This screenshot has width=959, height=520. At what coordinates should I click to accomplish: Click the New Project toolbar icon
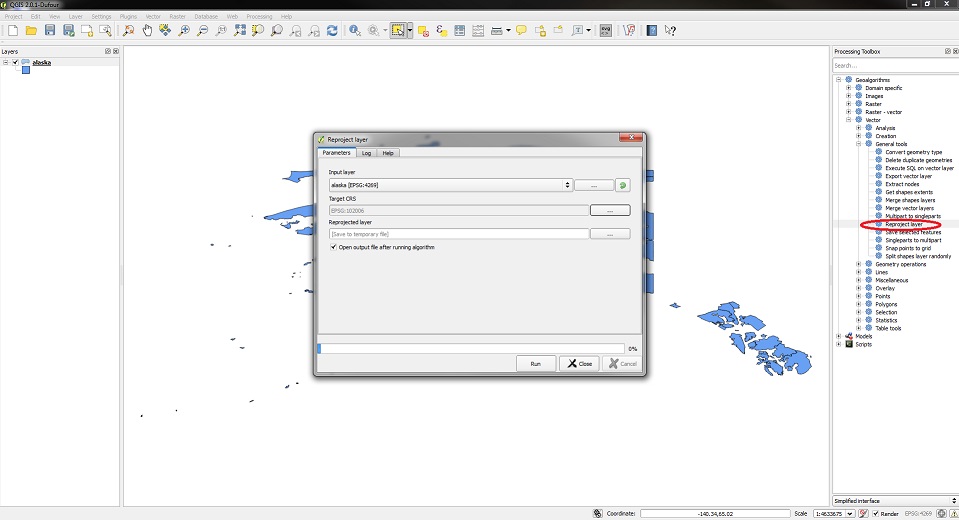(13, 30)
